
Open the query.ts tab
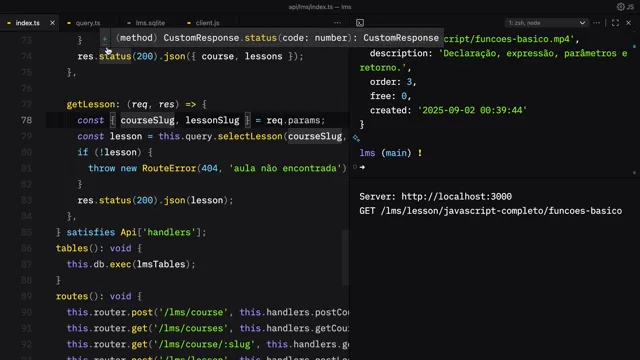(87, 23)
